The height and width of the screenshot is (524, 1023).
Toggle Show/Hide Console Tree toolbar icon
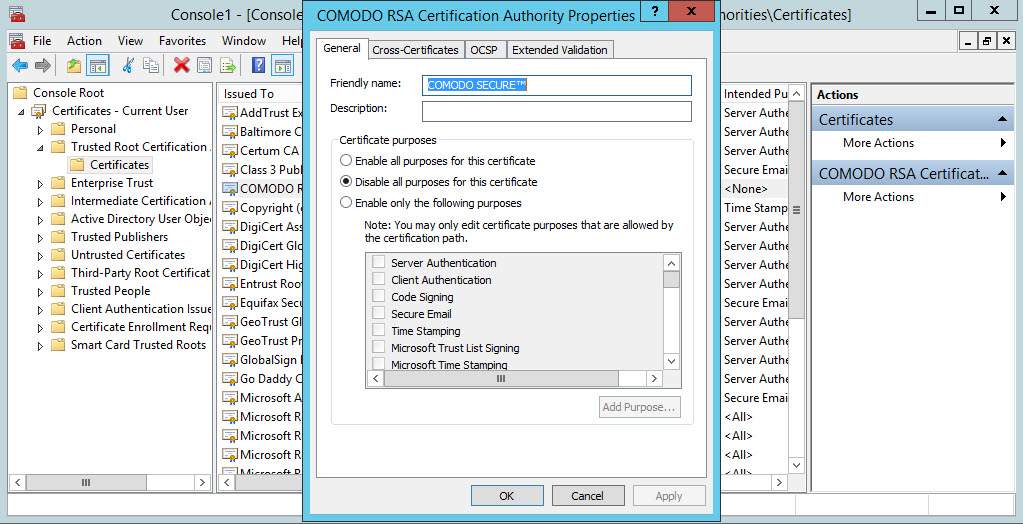click(98, 65)
